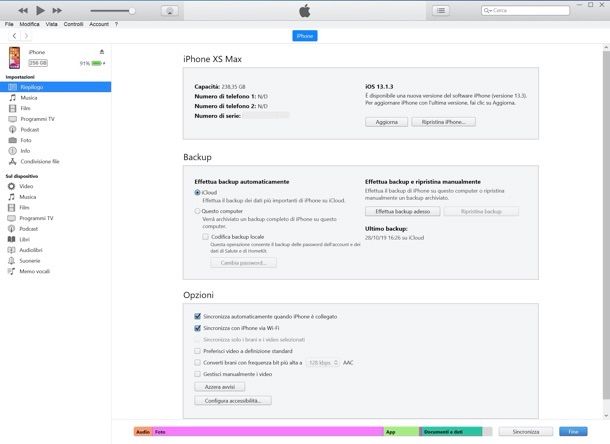Click the blue iPhone tab button
Viewport: 610px width, 444px height.
pos(305,36)
